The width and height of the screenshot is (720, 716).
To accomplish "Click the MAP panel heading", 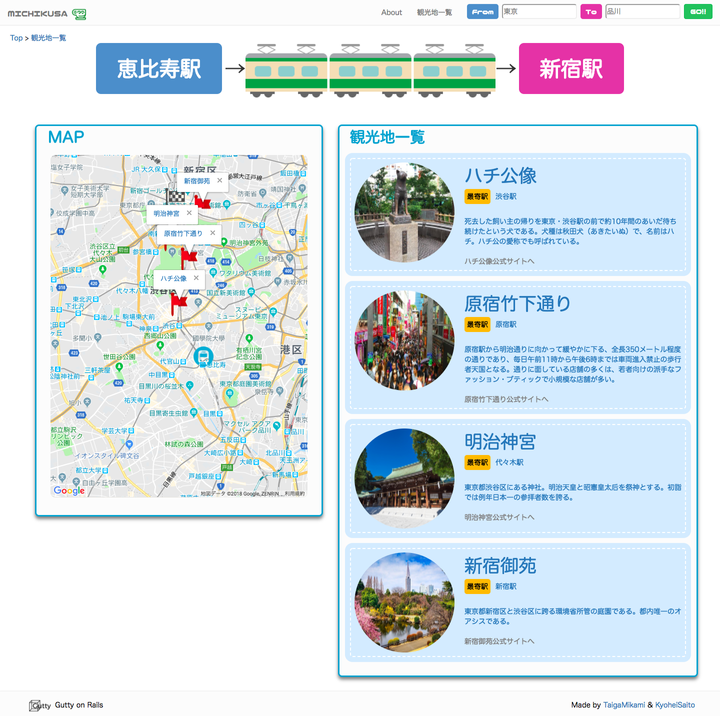I will (x=66, y=137).
